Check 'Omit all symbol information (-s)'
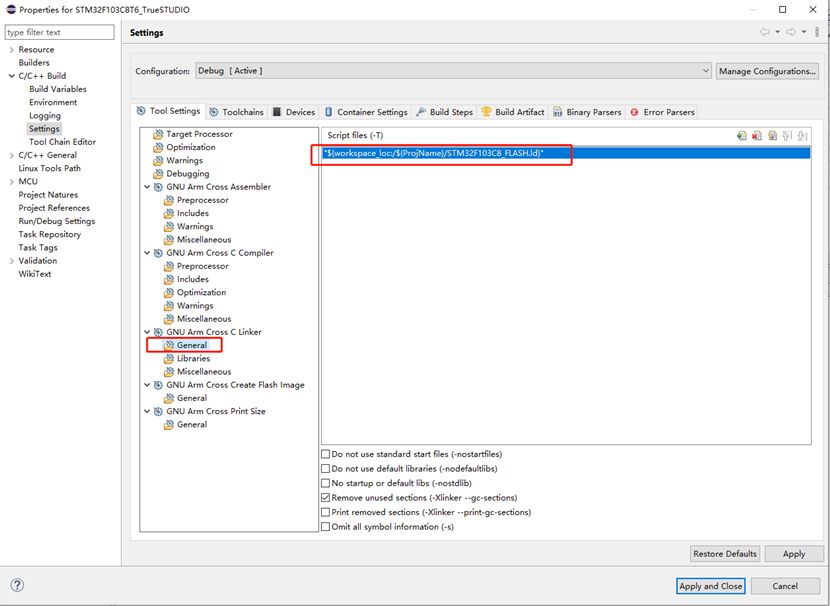Viewport: 830px width, 606px height. coord(325,526)
